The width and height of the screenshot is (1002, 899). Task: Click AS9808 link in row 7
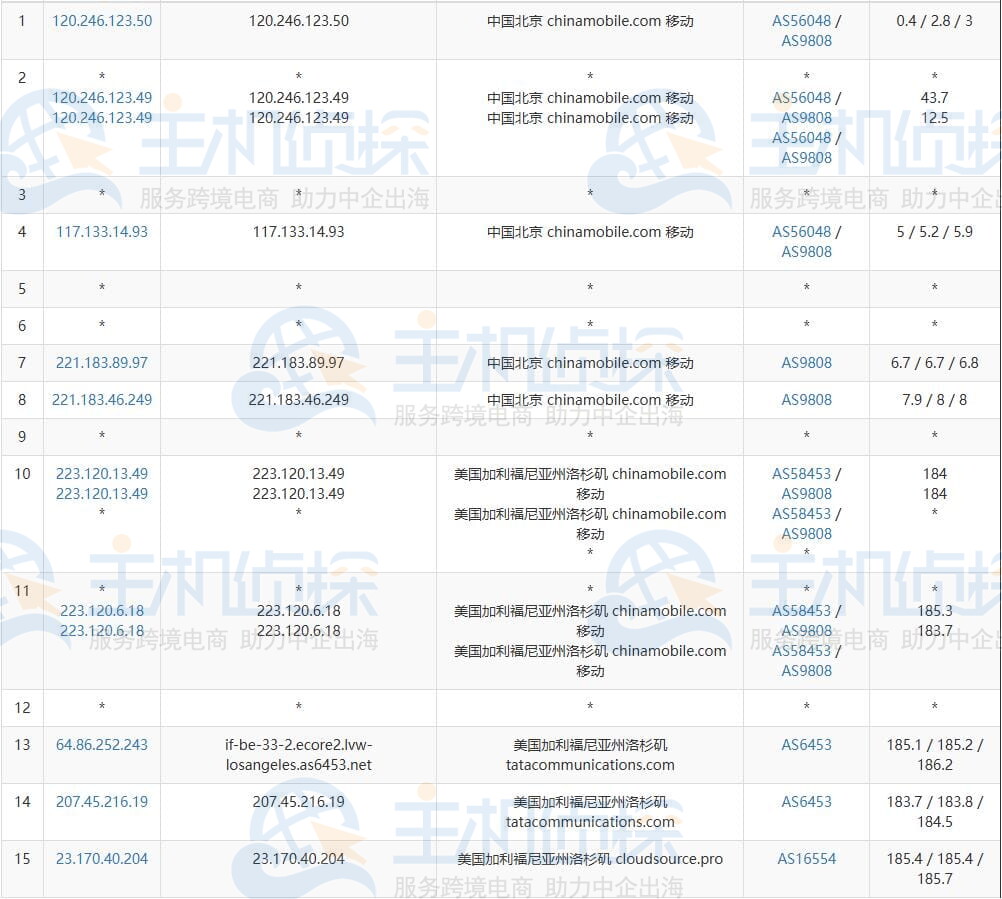tap(805, 363)
